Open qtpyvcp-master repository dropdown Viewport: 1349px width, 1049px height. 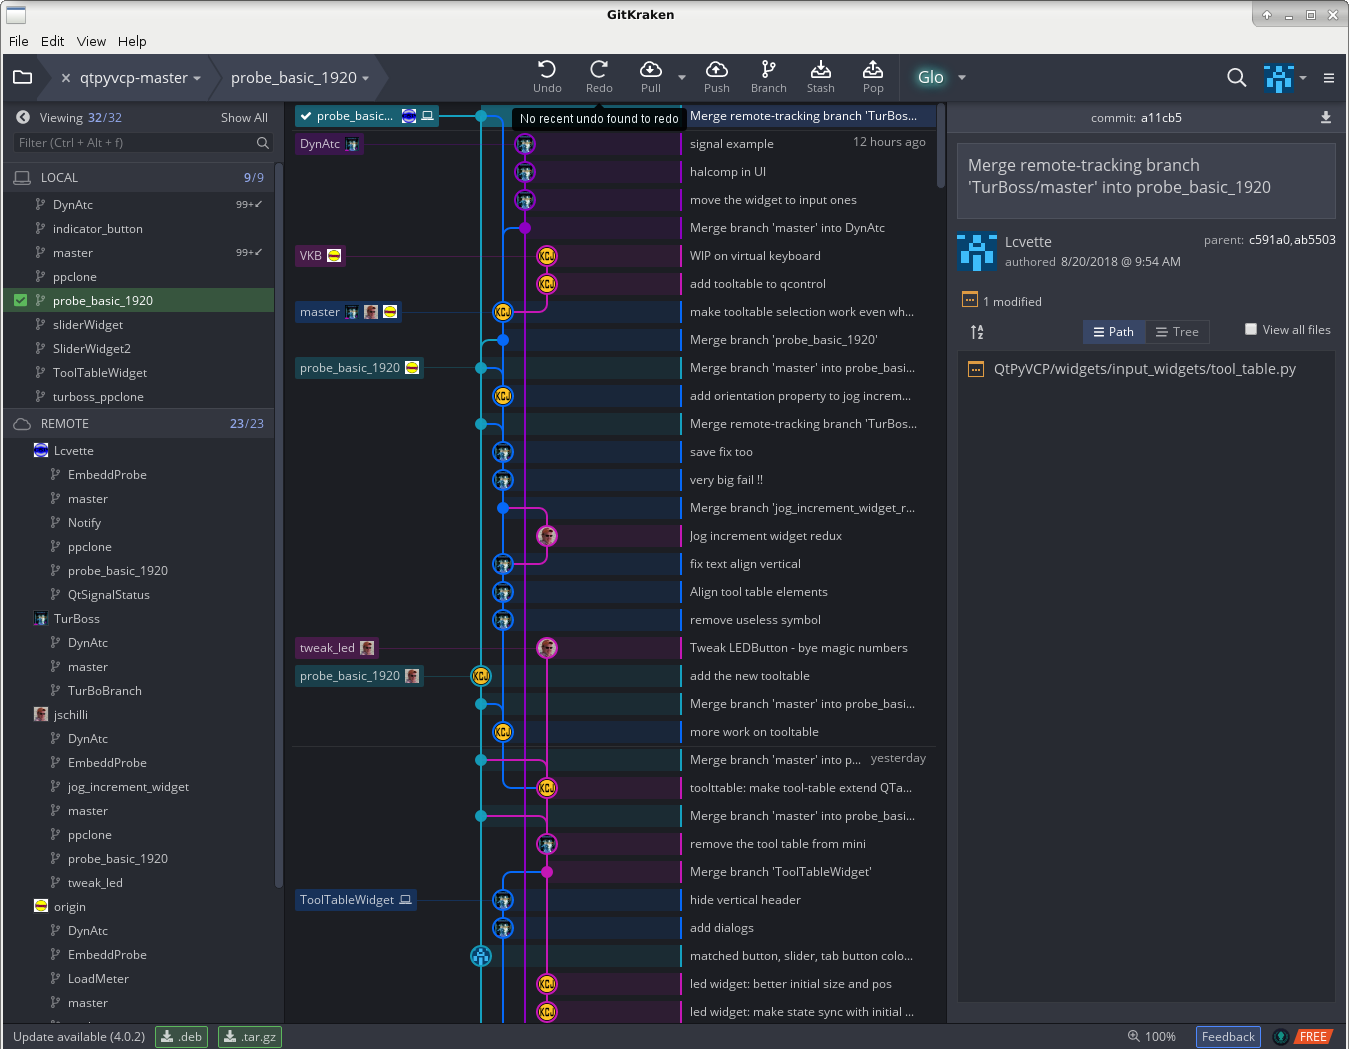pos(197,78)
